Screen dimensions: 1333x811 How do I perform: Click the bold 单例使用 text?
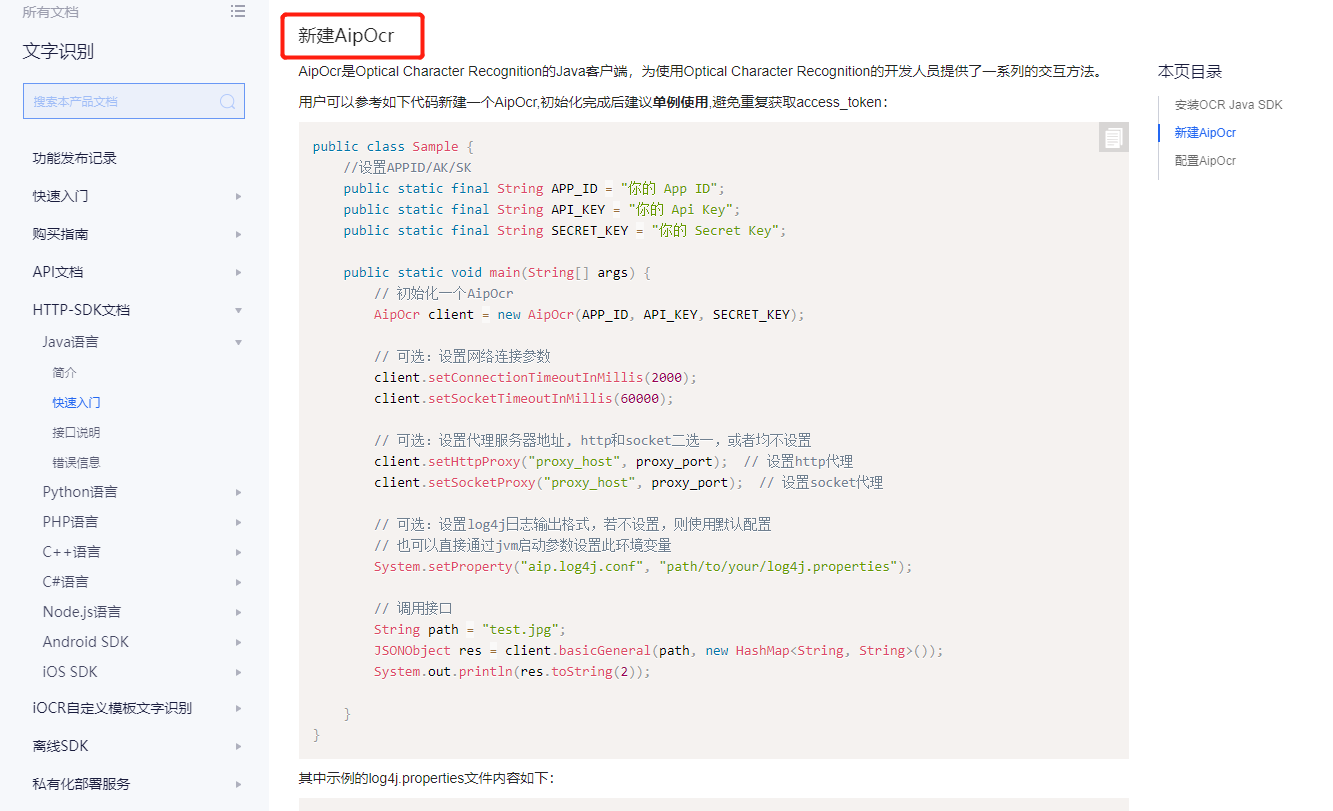pyautogui.click(x=681, y=102)
